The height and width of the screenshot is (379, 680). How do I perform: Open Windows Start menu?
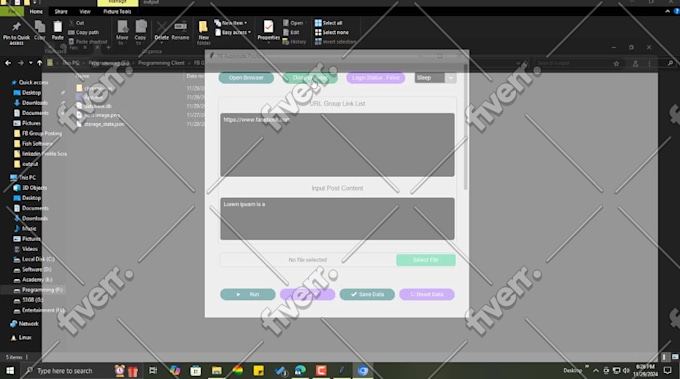(10, 371)
